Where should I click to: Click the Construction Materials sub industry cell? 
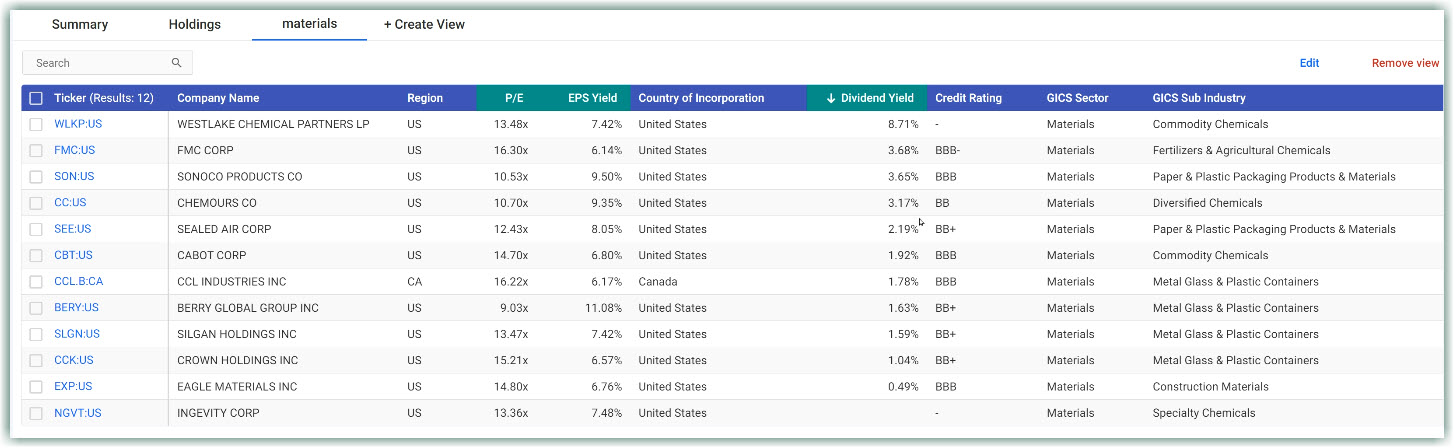[x=1210, y=387]
